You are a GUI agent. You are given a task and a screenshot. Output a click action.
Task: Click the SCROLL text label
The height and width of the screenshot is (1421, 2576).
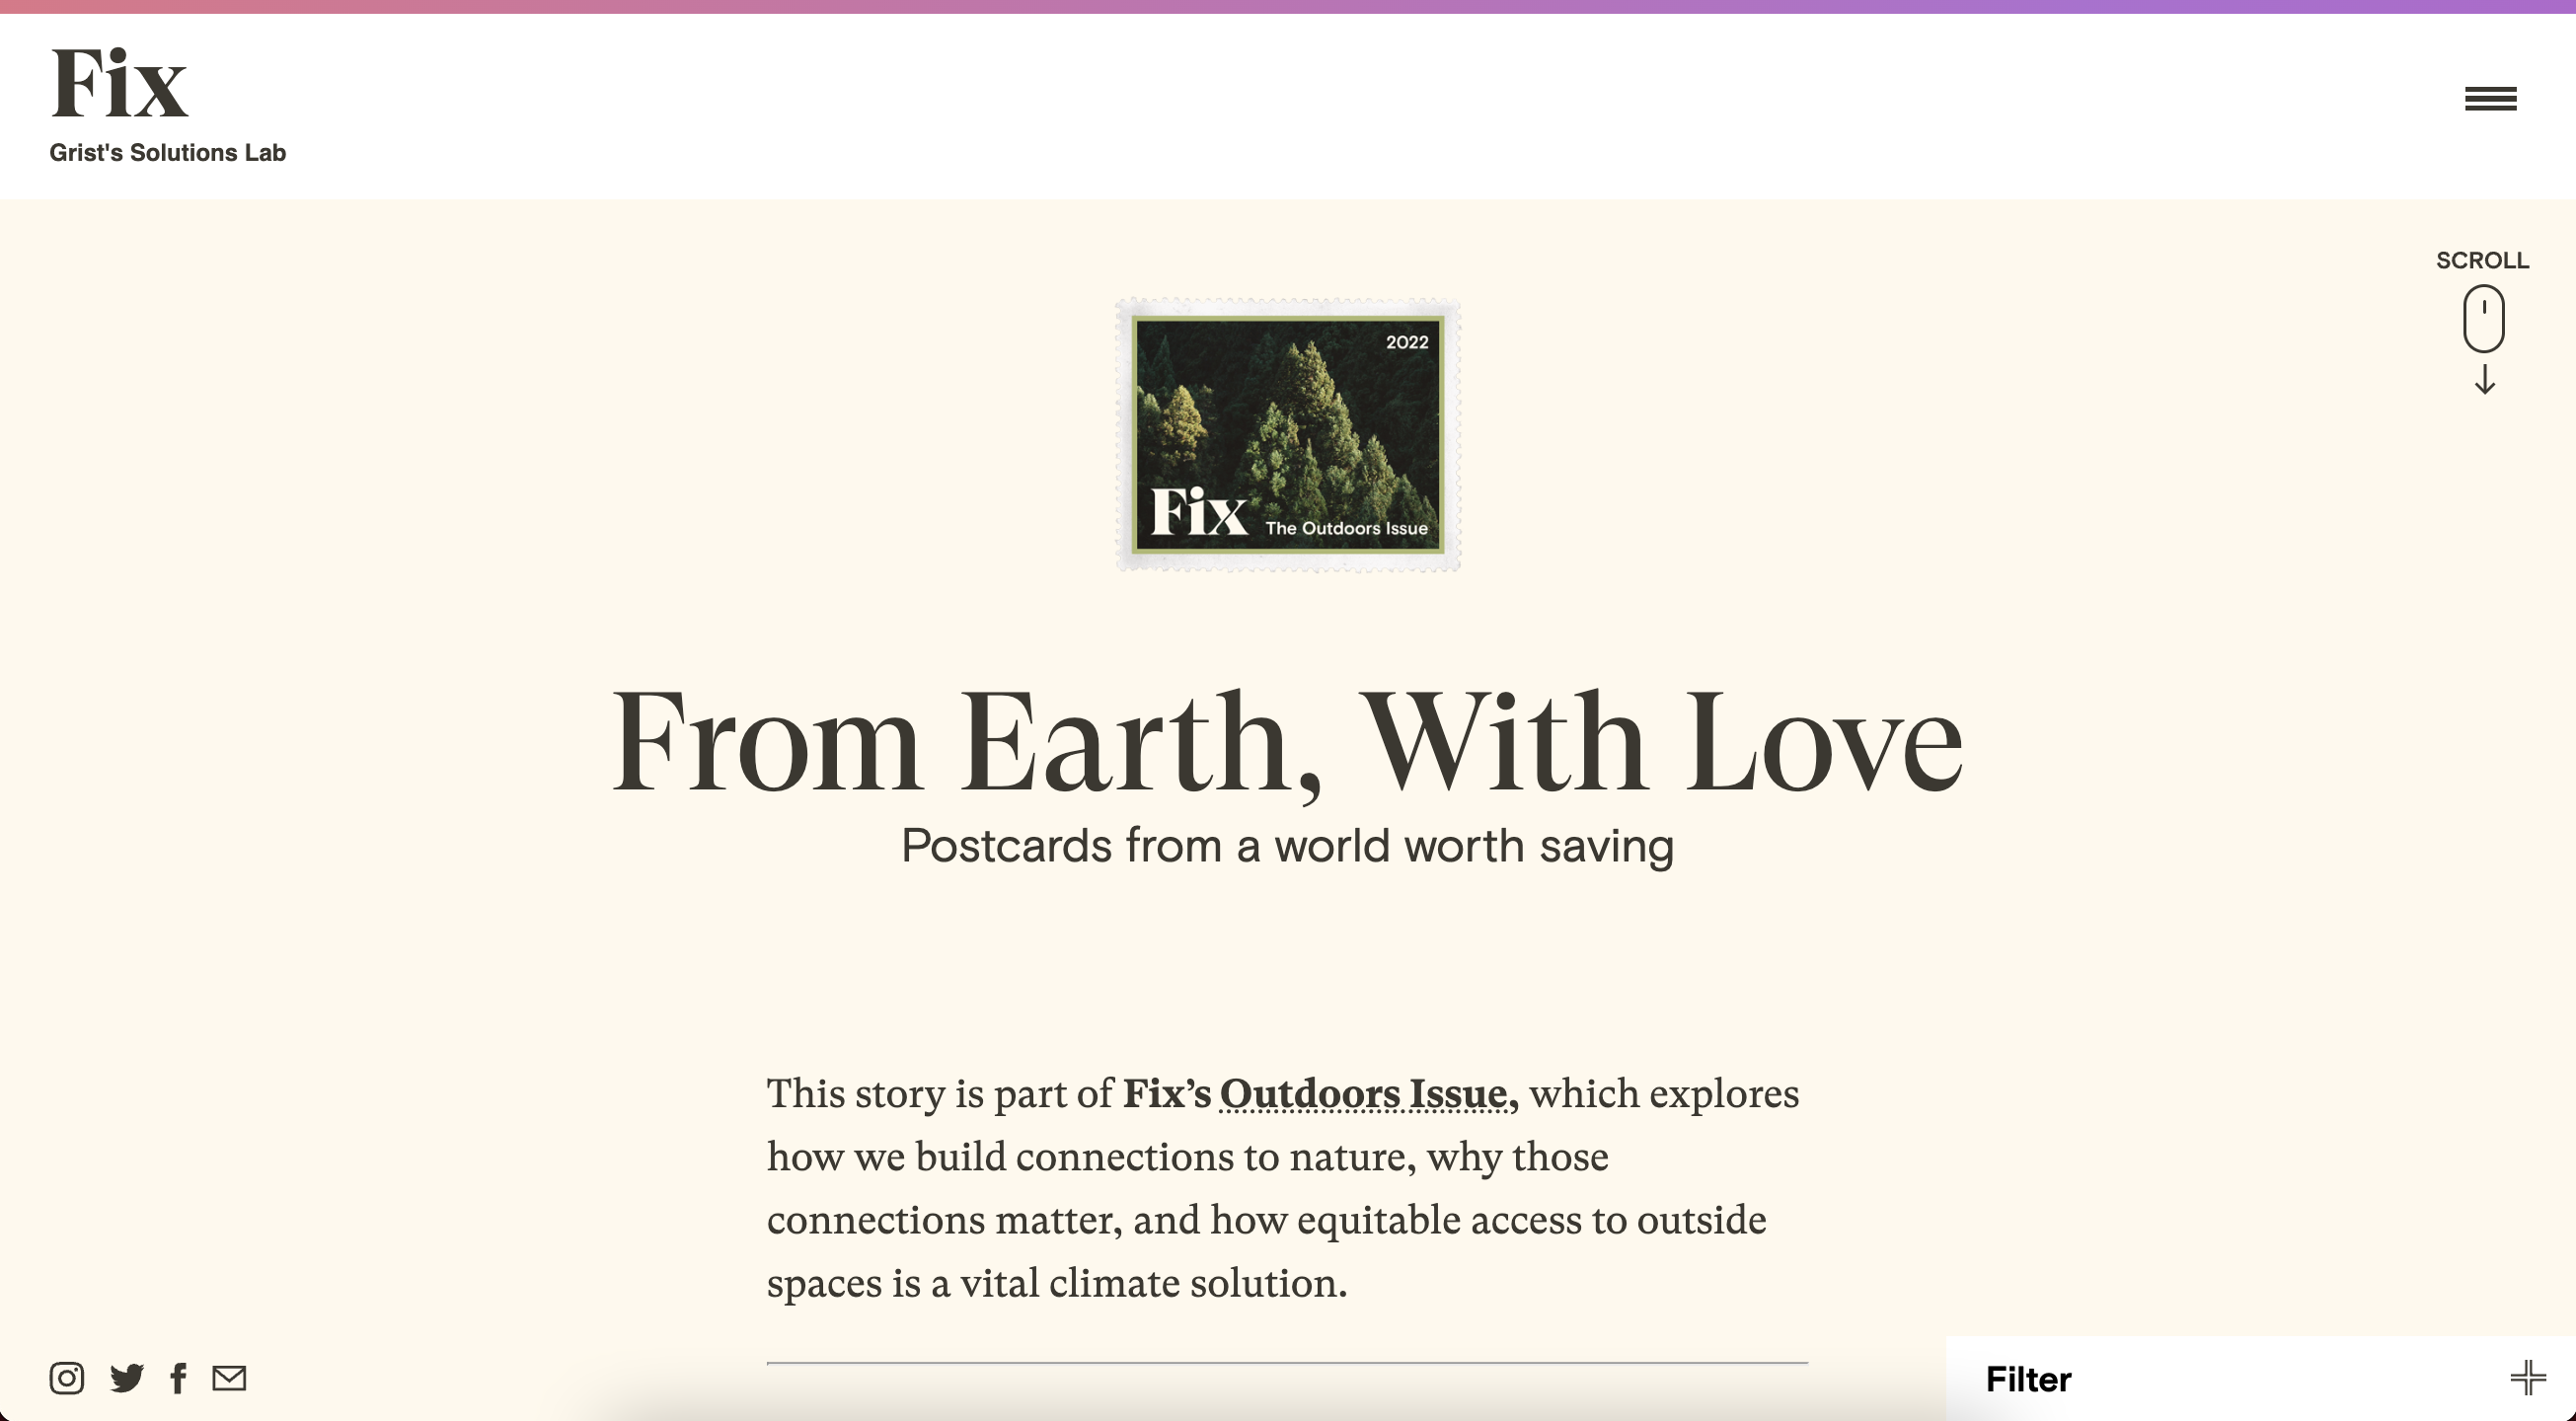(x=2482, y=261)
